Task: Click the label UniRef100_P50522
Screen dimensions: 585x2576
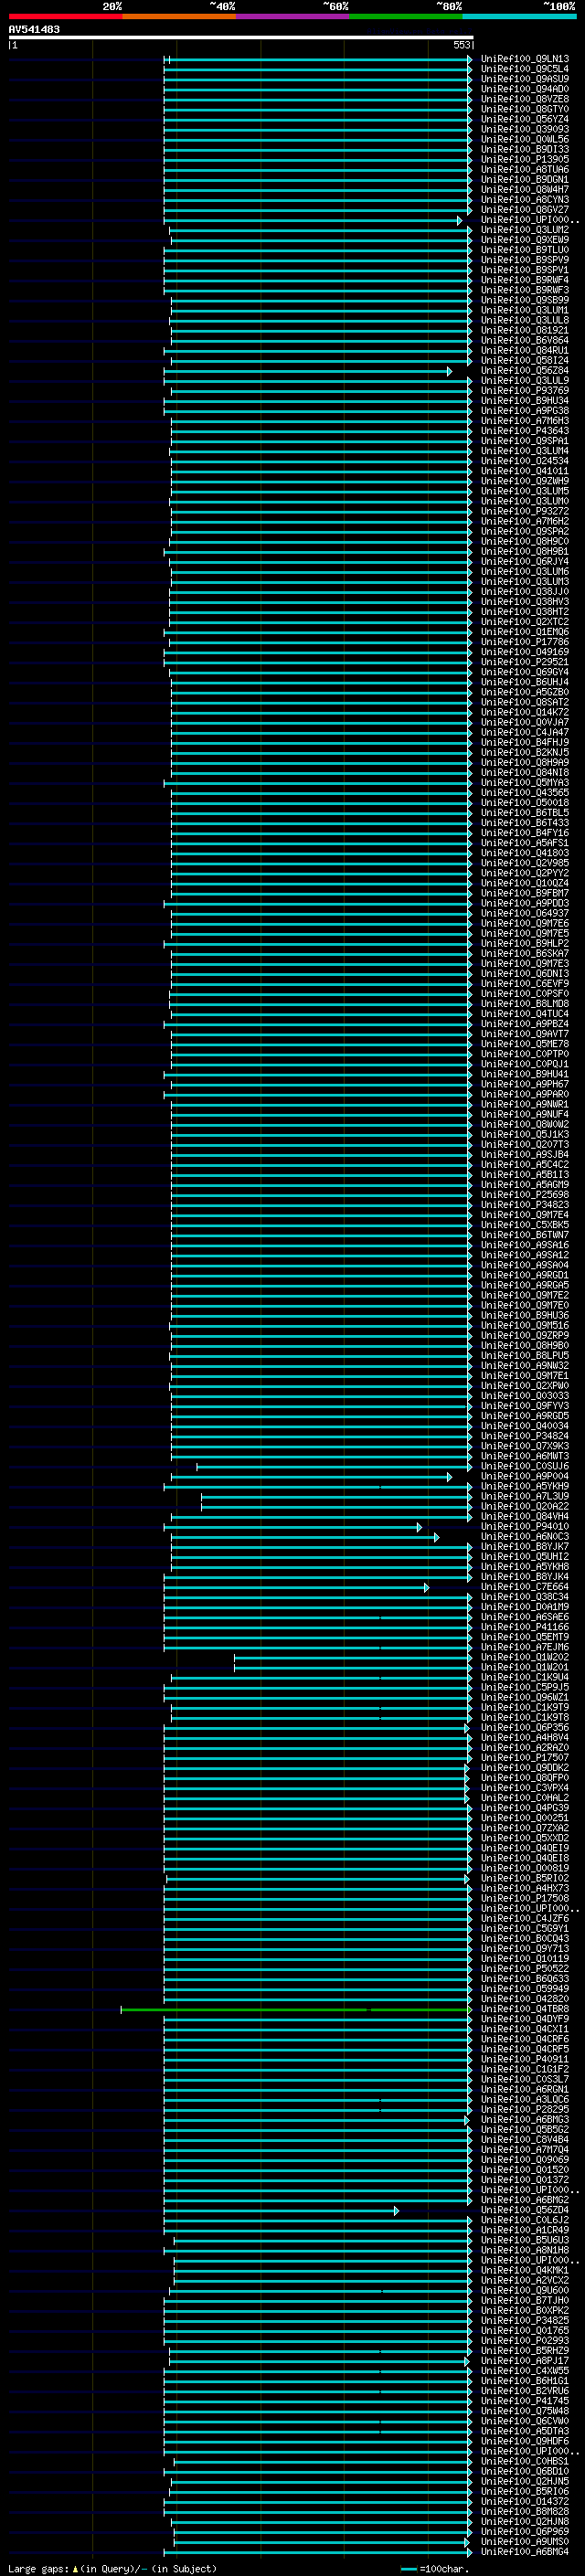Action: point(524,1969)
